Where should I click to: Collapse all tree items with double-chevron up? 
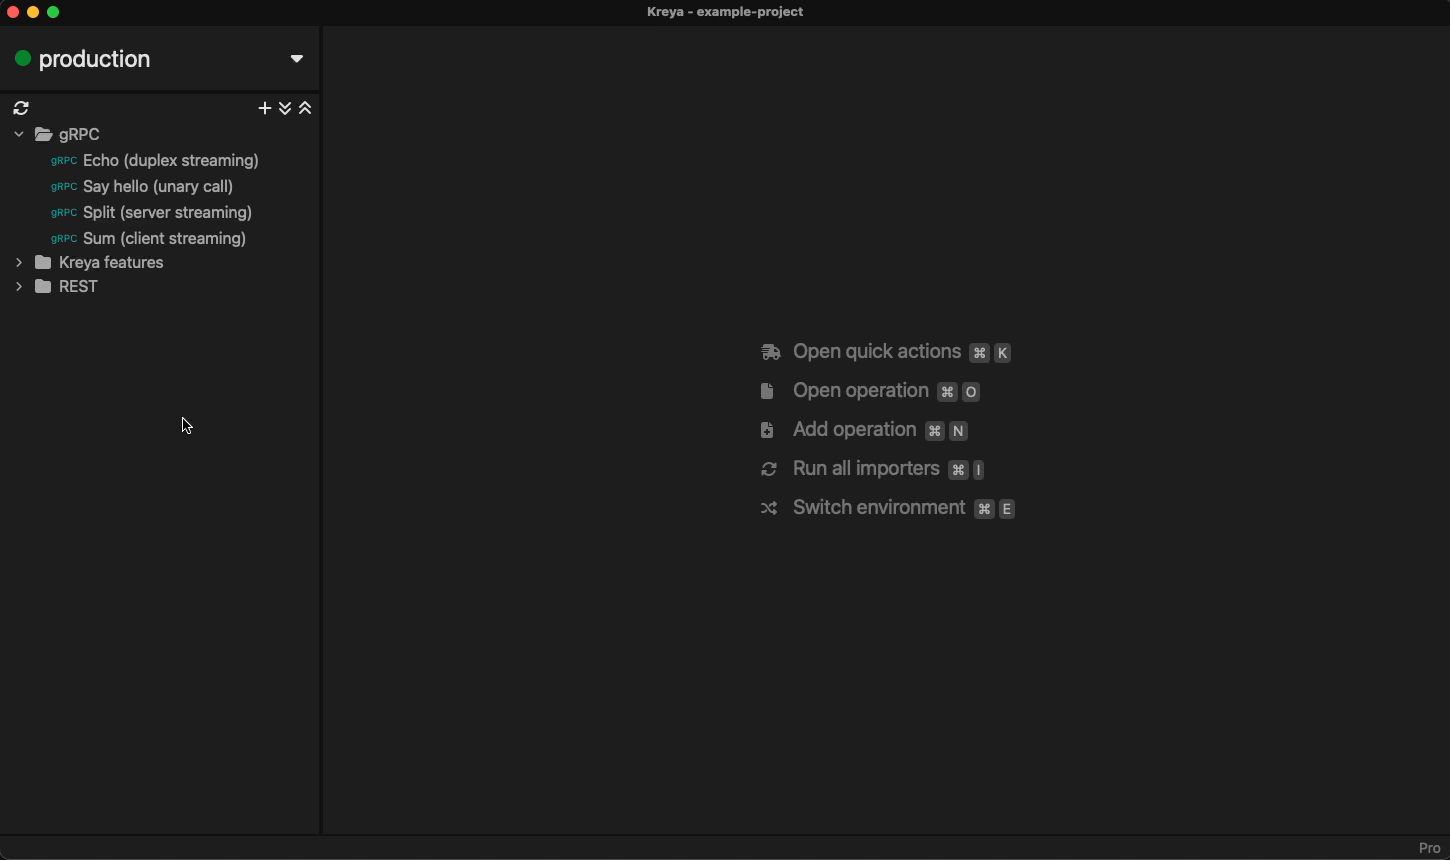pos(306,108)
